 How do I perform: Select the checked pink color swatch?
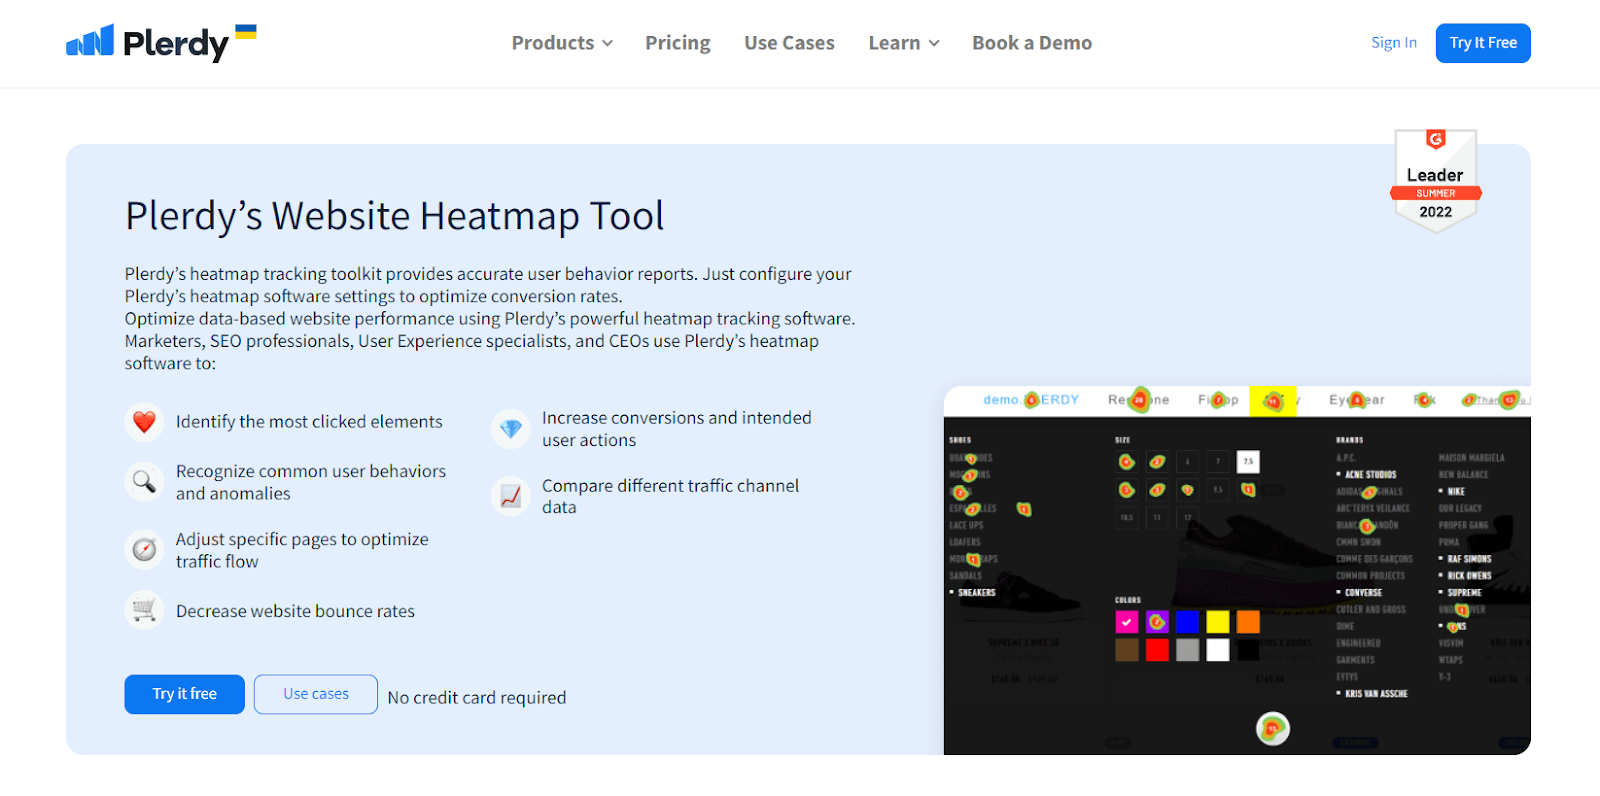tap(1127, 622)
